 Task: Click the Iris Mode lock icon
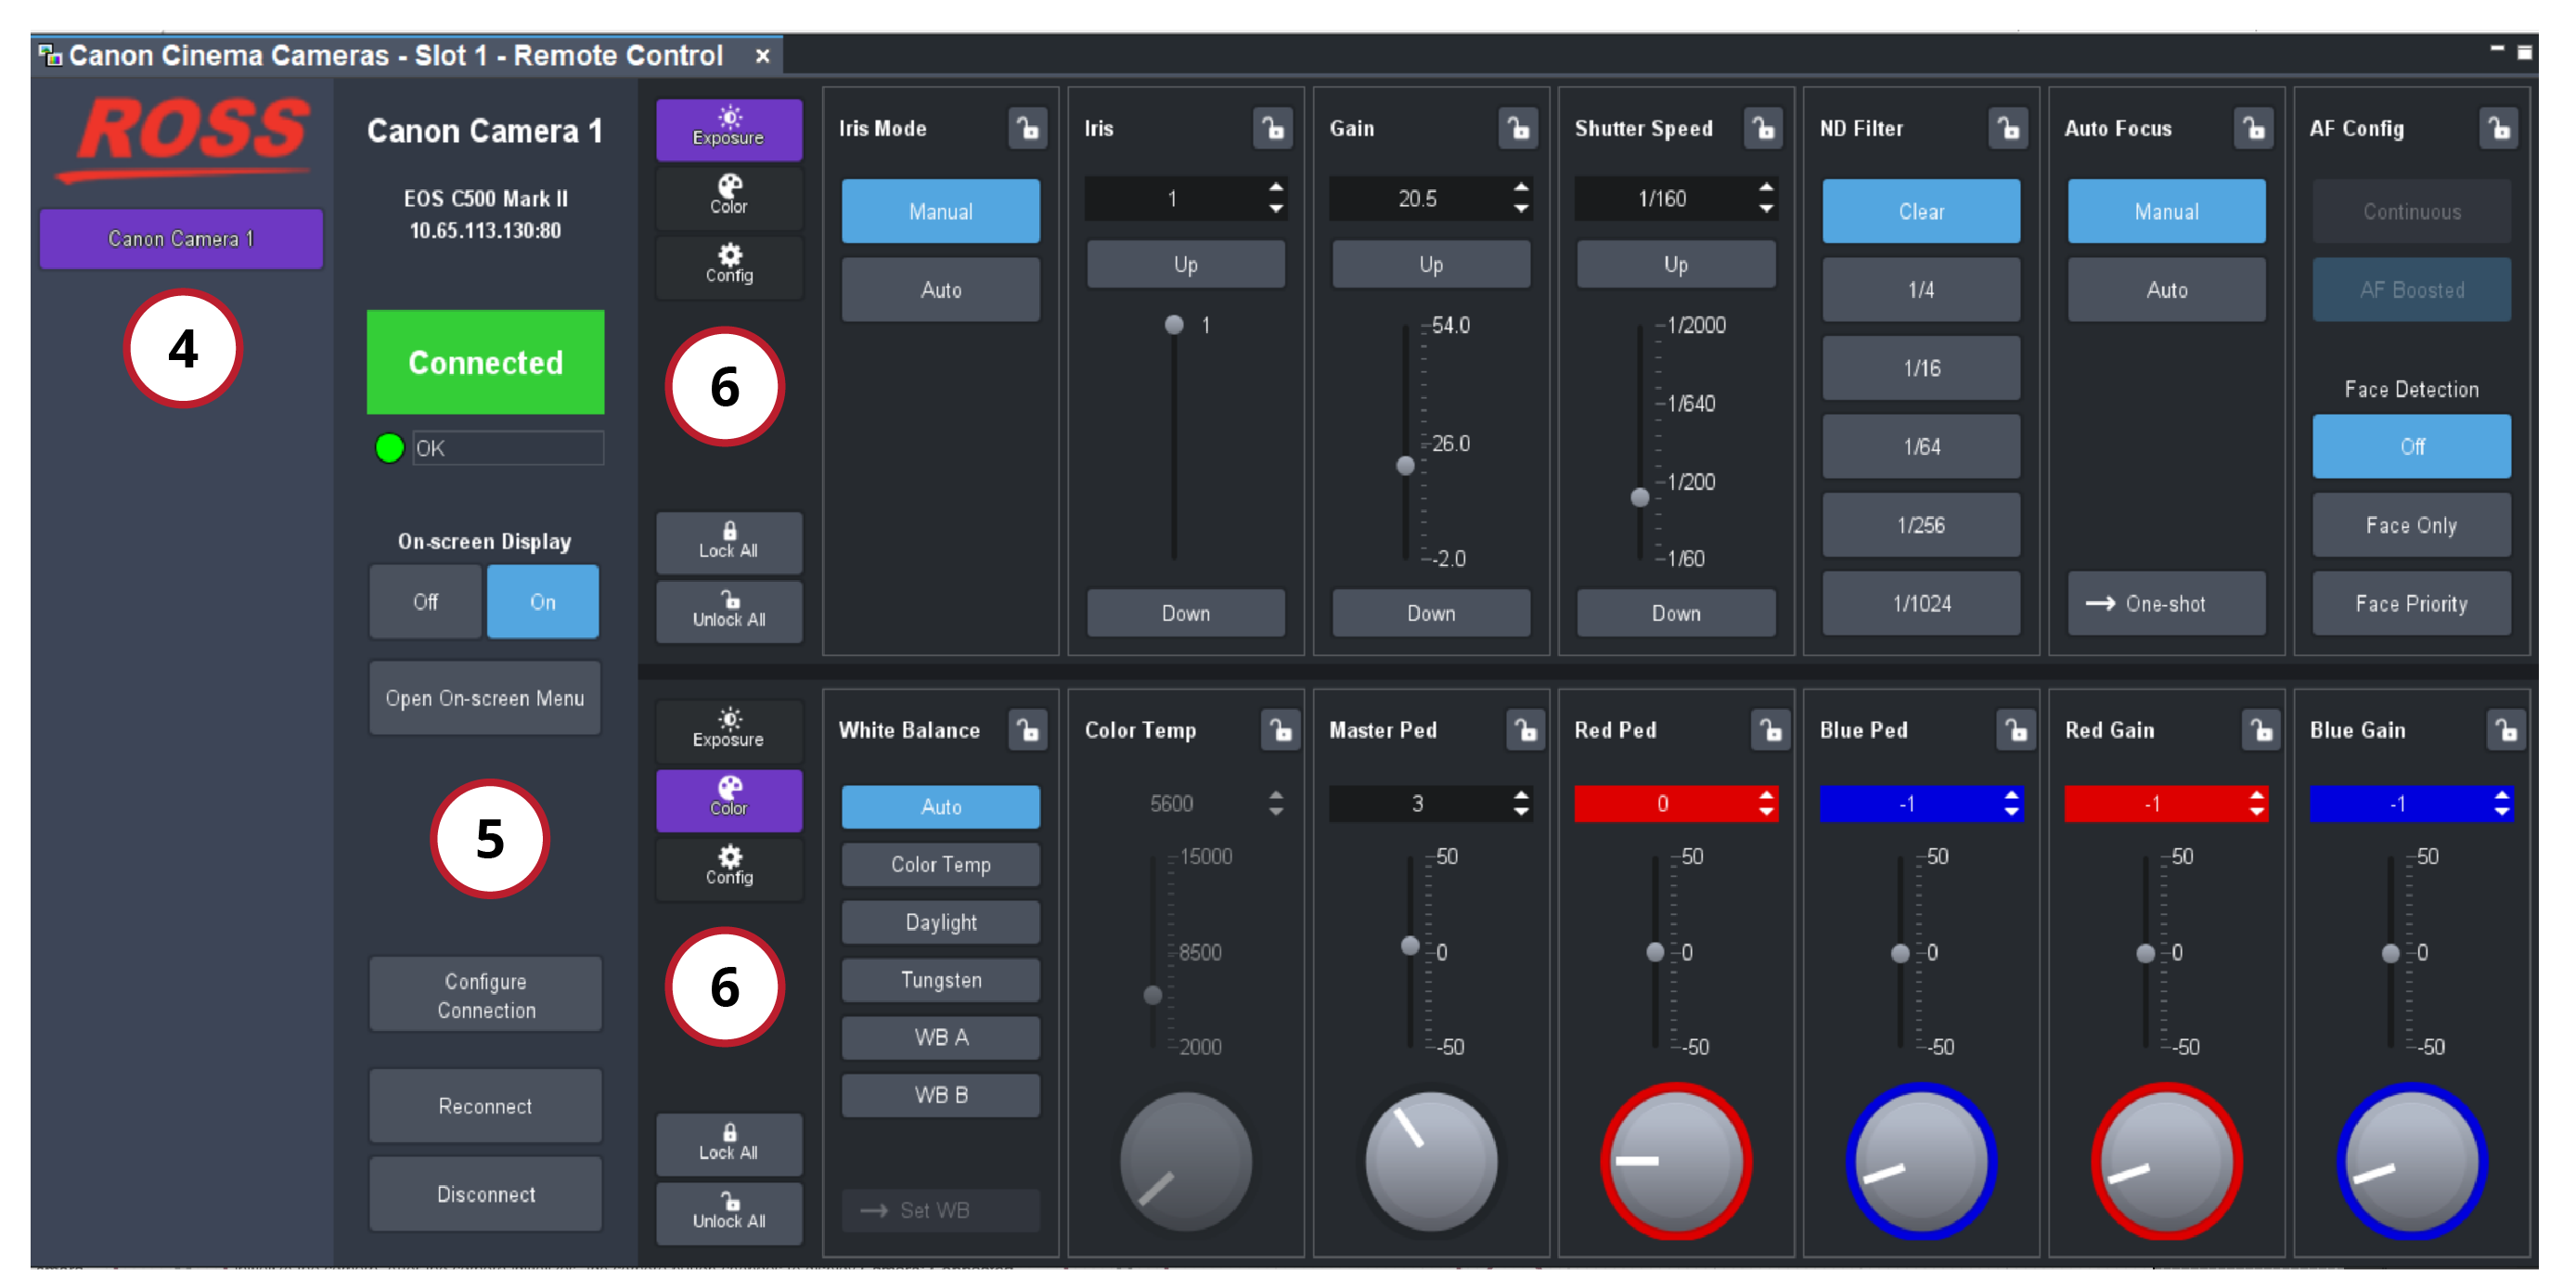click(1027, 129)
